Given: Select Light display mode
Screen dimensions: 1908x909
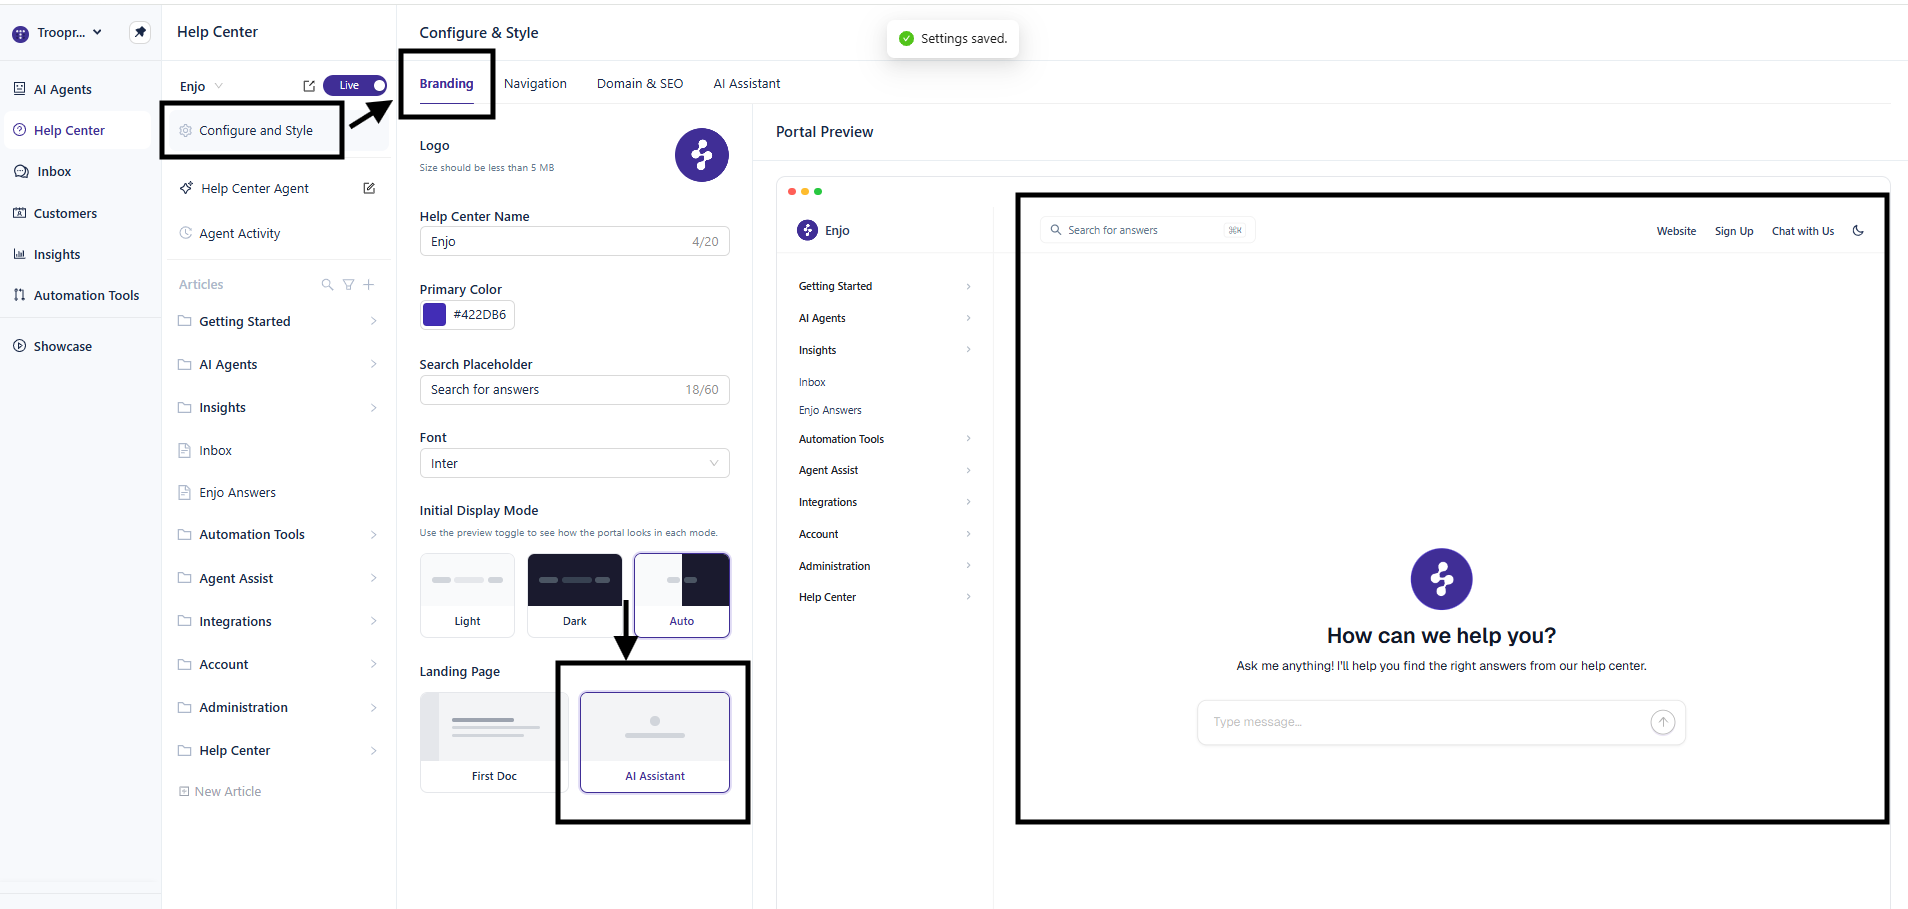Looking at the screenshot, I should (x=467, y=595).
